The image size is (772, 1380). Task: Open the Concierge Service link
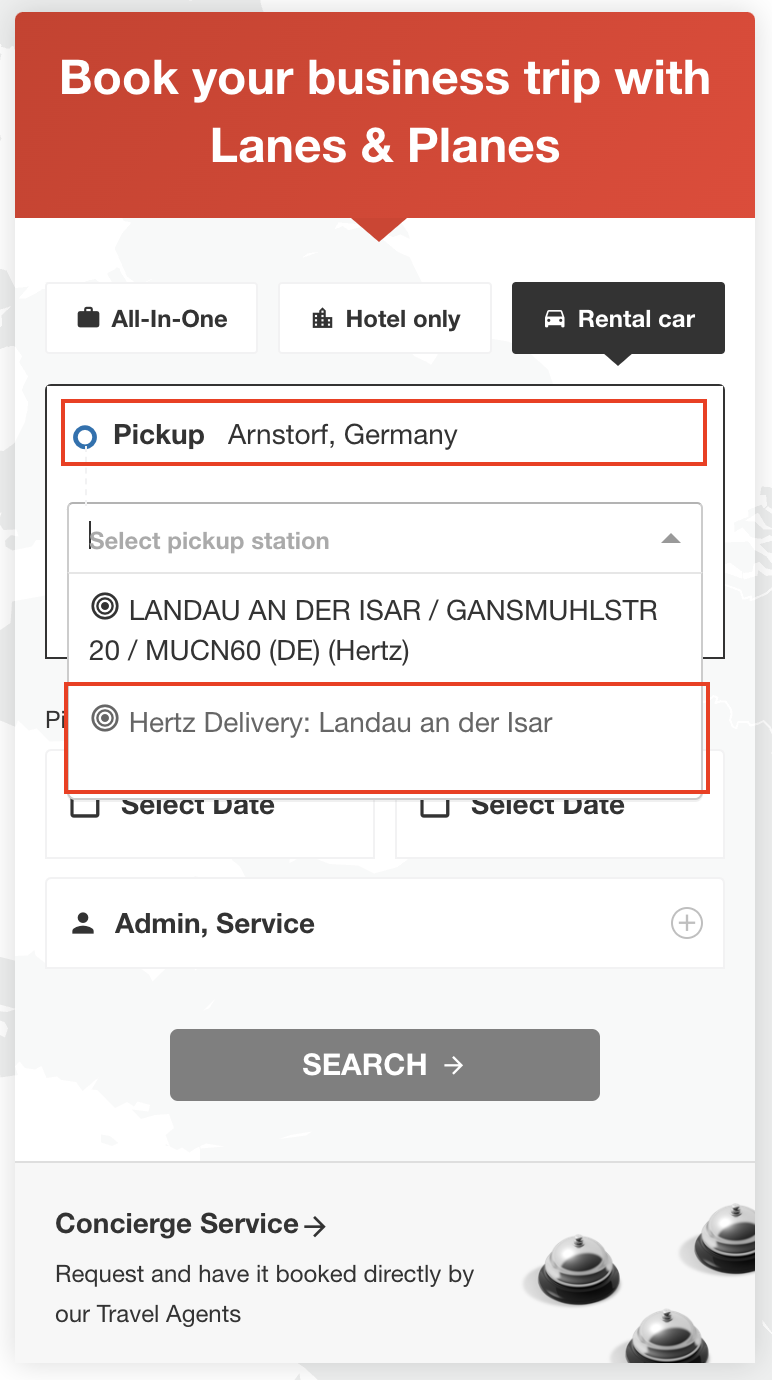tap(176, 1222)
